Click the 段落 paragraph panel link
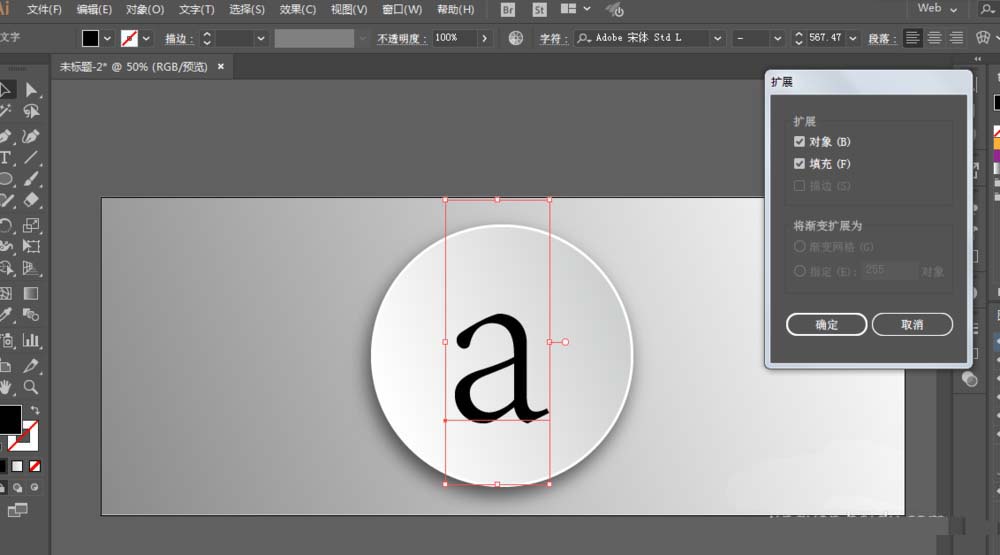The image size is (1000, 555). (x=882, y=39)
